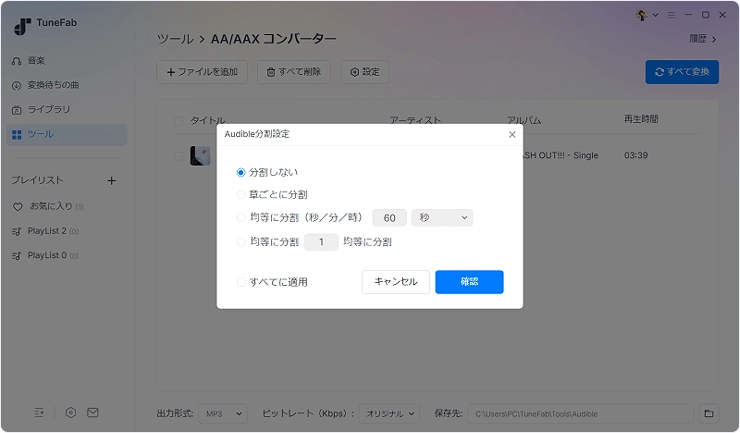Select ツール in the sidebar
Image resolution: width=740 pixels, height=433 pixels.
tap(67, 135)
